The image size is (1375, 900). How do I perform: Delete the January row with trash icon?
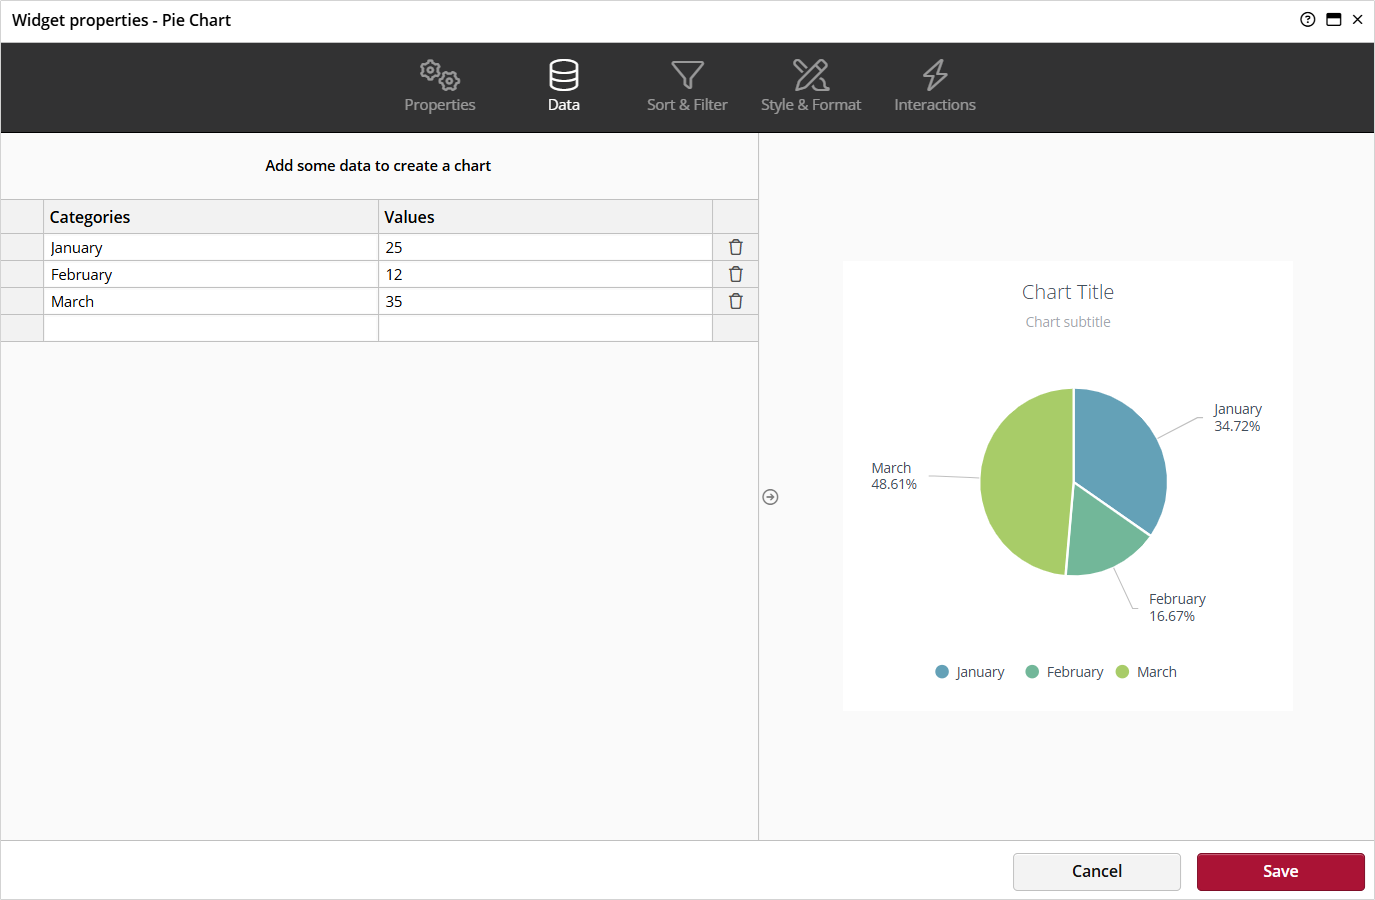point(736,247)
